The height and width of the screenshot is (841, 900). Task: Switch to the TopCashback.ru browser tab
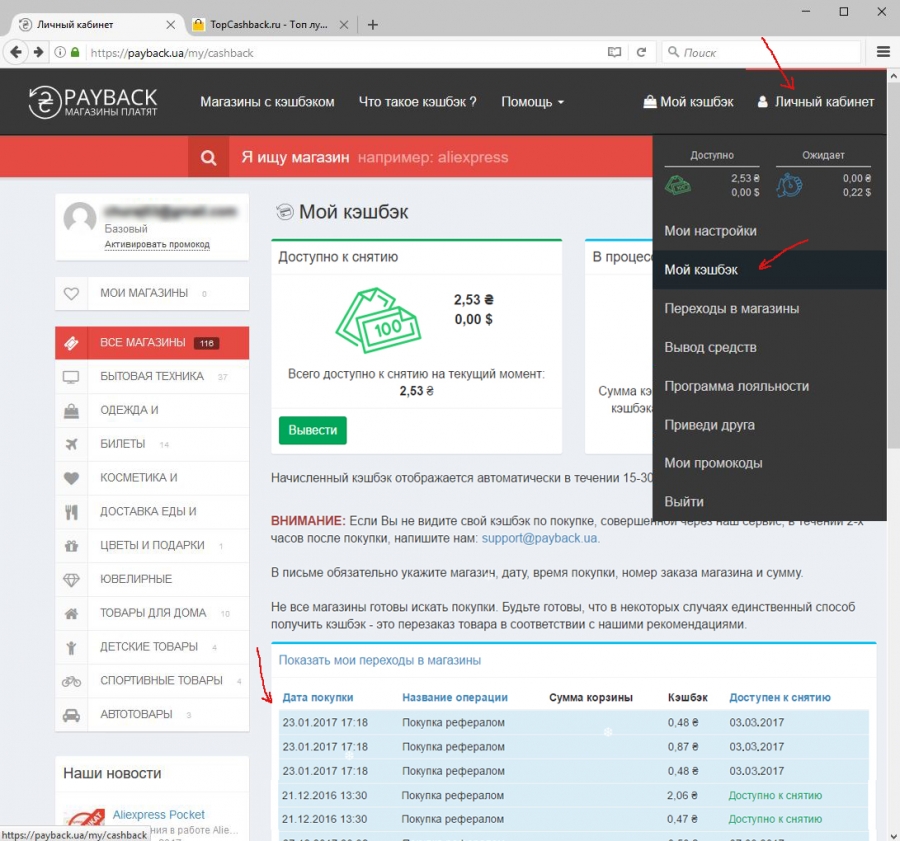pos(269,25)
